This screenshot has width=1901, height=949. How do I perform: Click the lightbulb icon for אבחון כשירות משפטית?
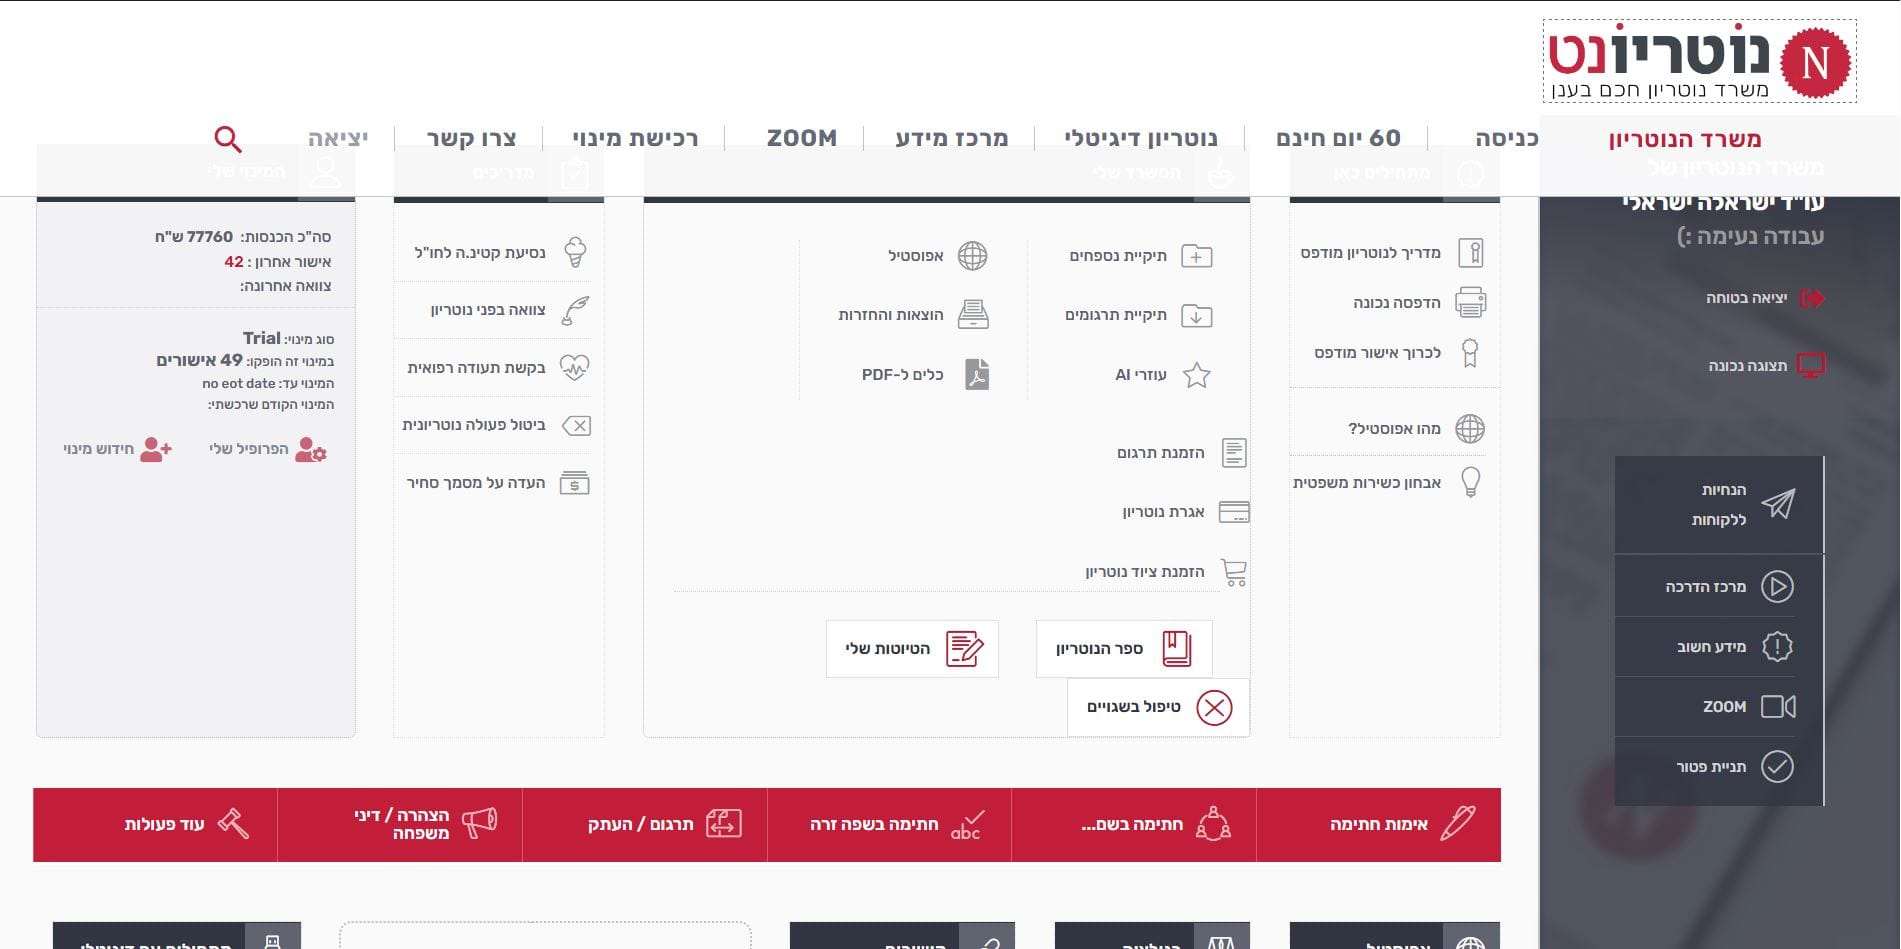[1470, 482]
